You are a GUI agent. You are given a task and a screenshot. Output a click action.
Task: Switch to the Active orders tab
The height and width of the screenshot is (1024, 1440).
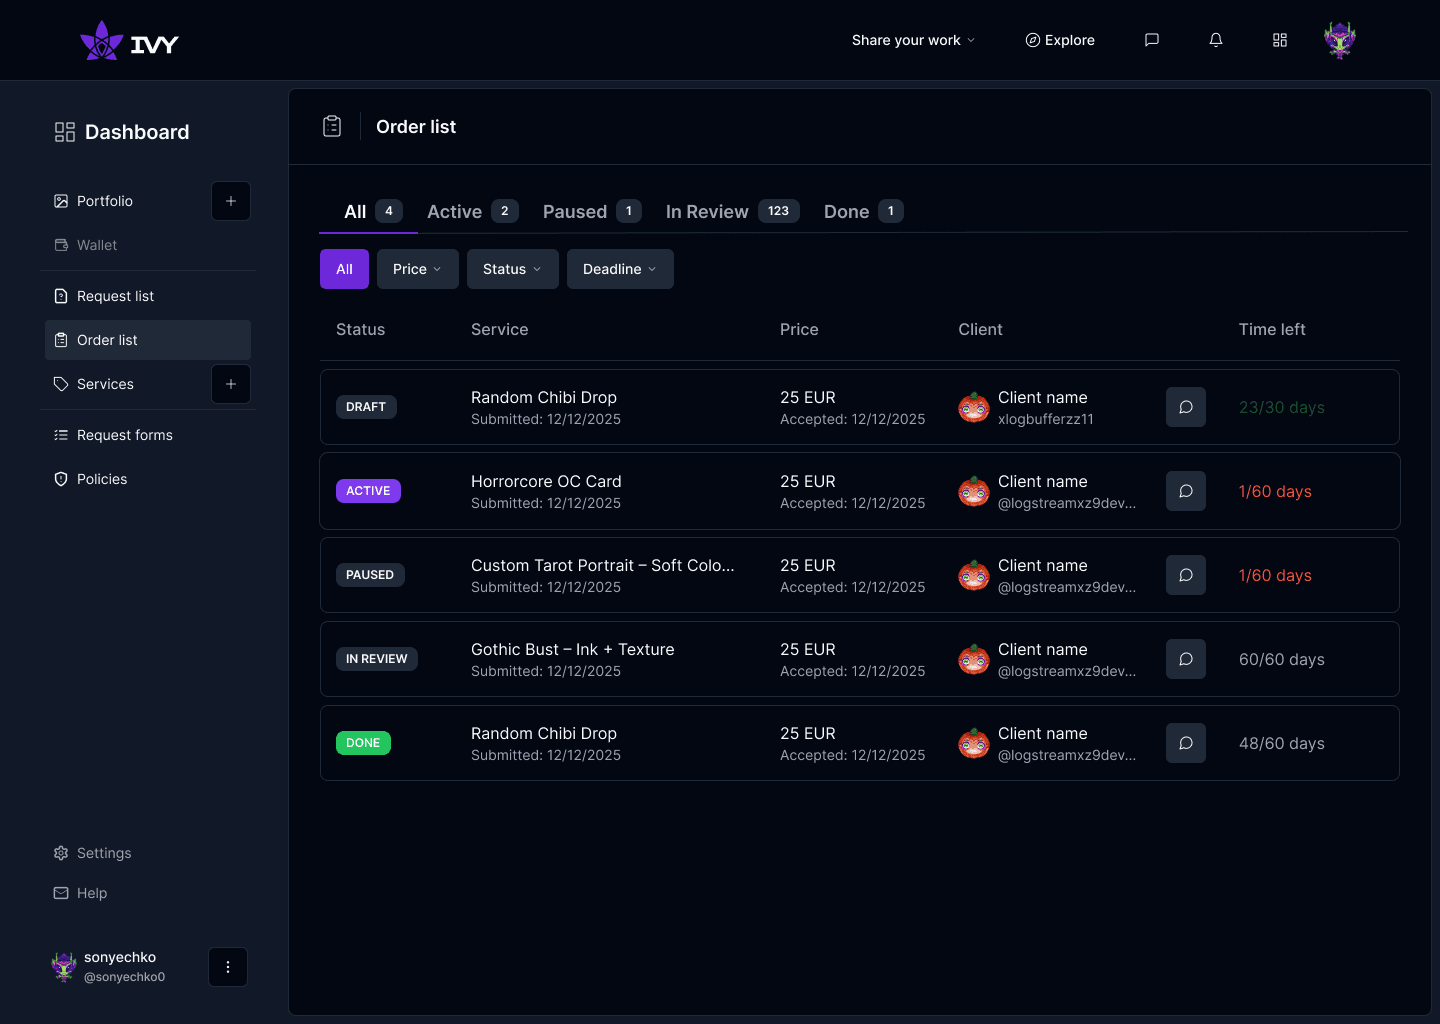pos(472,211)
